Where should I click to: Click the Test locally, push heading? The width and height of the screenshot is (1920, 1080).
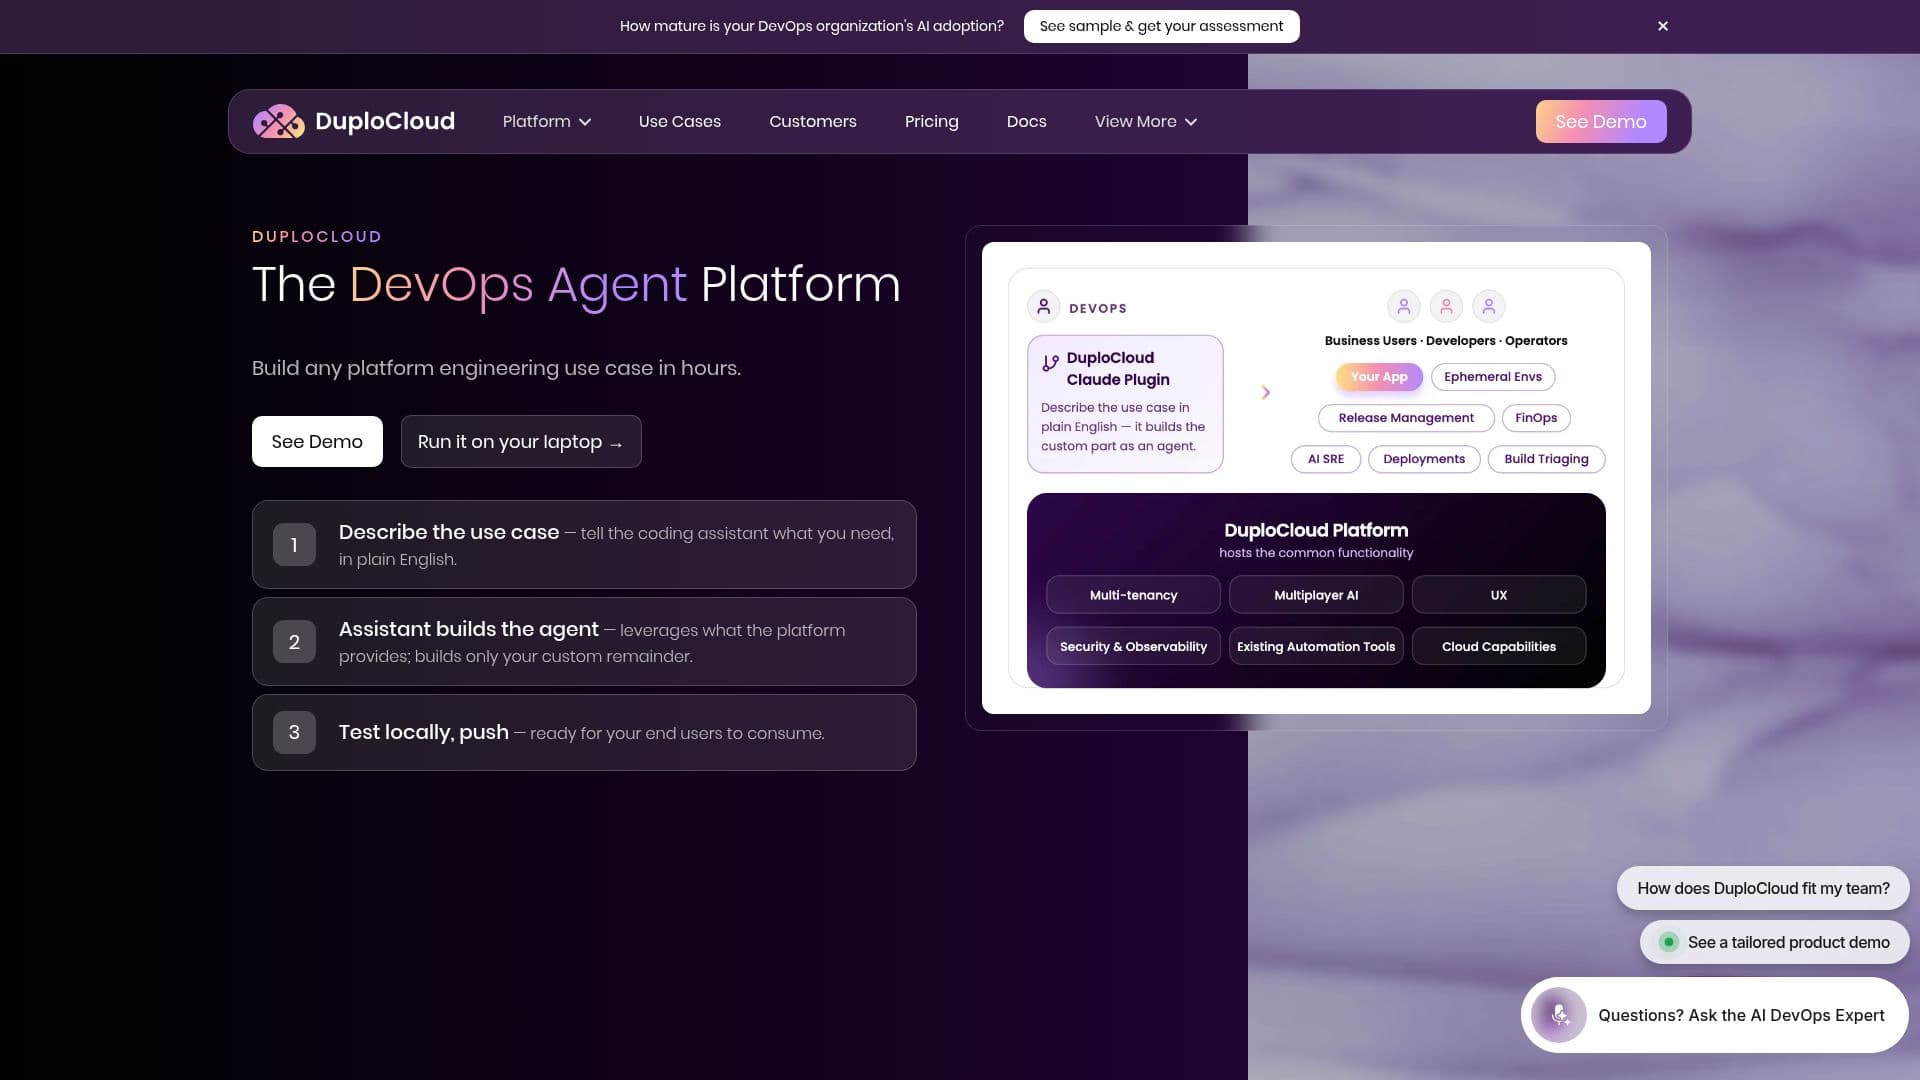424,732
